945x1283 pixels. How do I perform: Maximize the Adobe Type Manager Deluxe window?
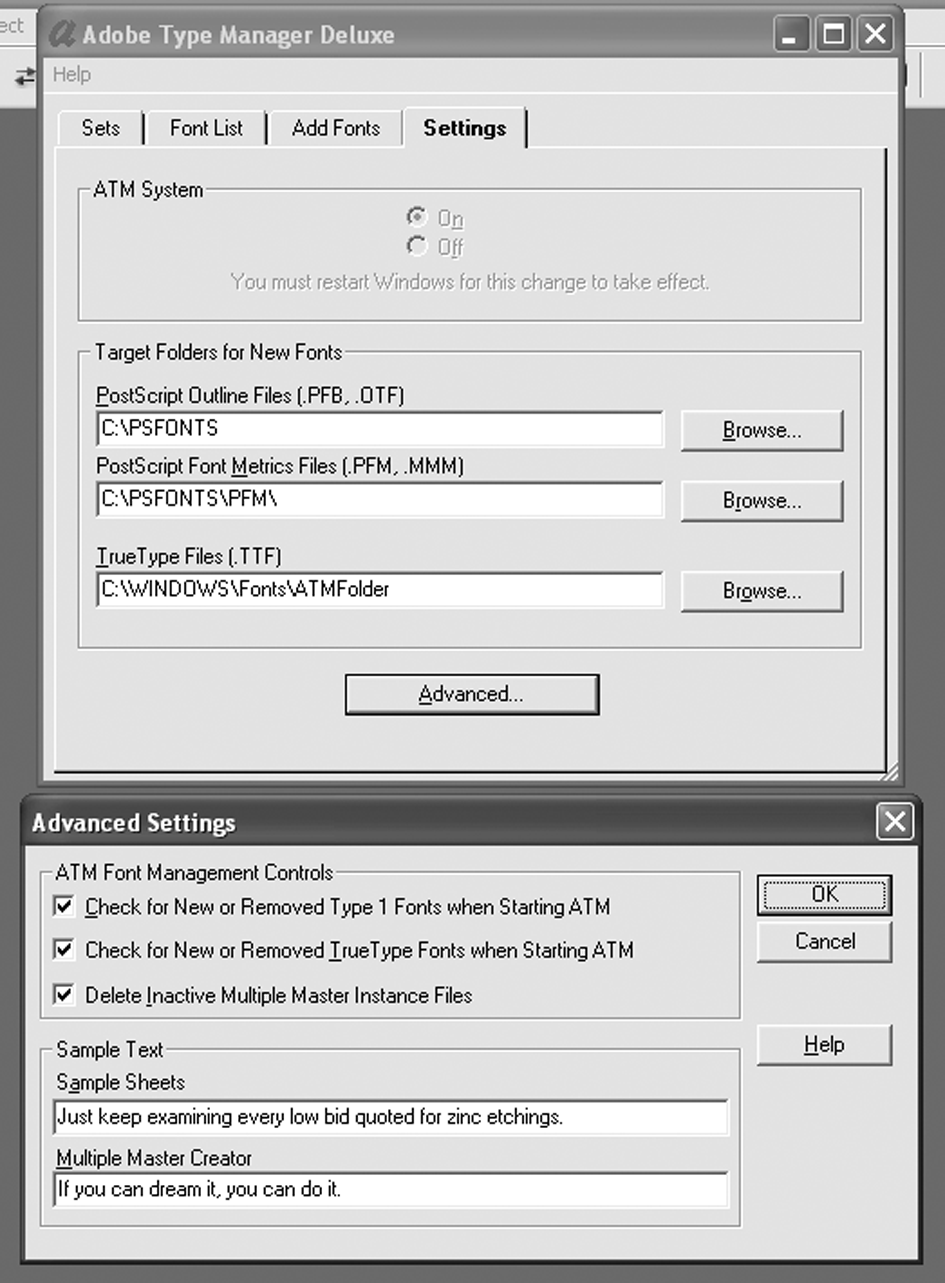(833, 35)
